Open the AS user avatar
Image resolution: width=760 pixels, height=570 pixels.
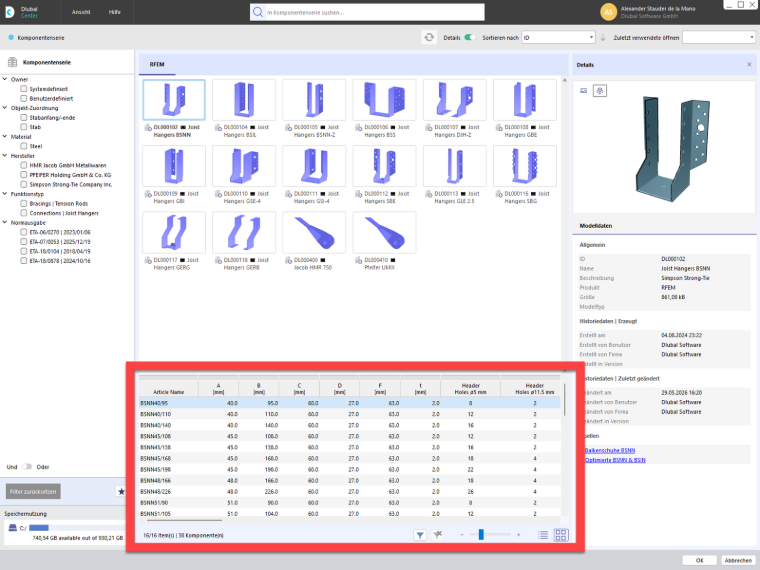coord(608,12)
